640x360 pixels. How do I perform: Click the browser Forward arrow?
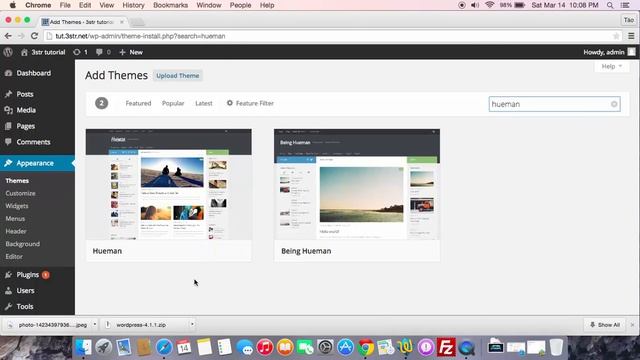21,36
